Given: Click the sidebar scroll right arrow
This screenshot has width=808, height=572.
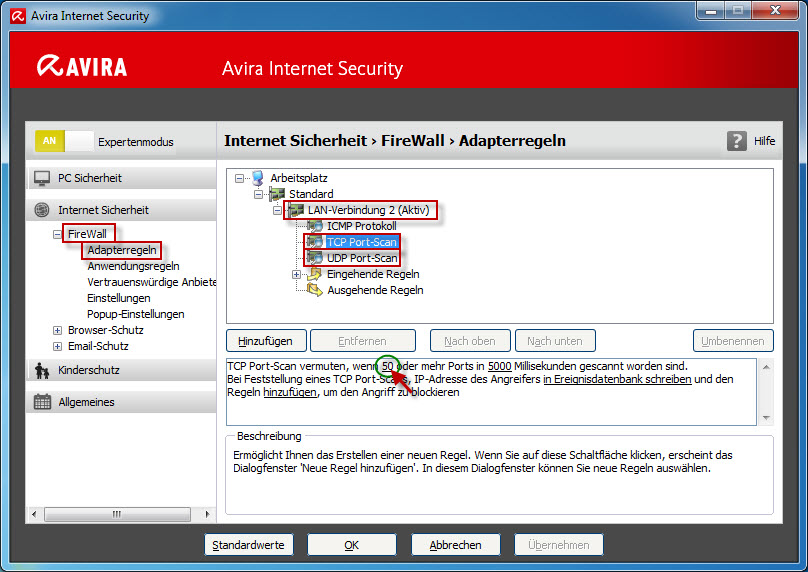Looking at the screenshot, I should point(207,514).
